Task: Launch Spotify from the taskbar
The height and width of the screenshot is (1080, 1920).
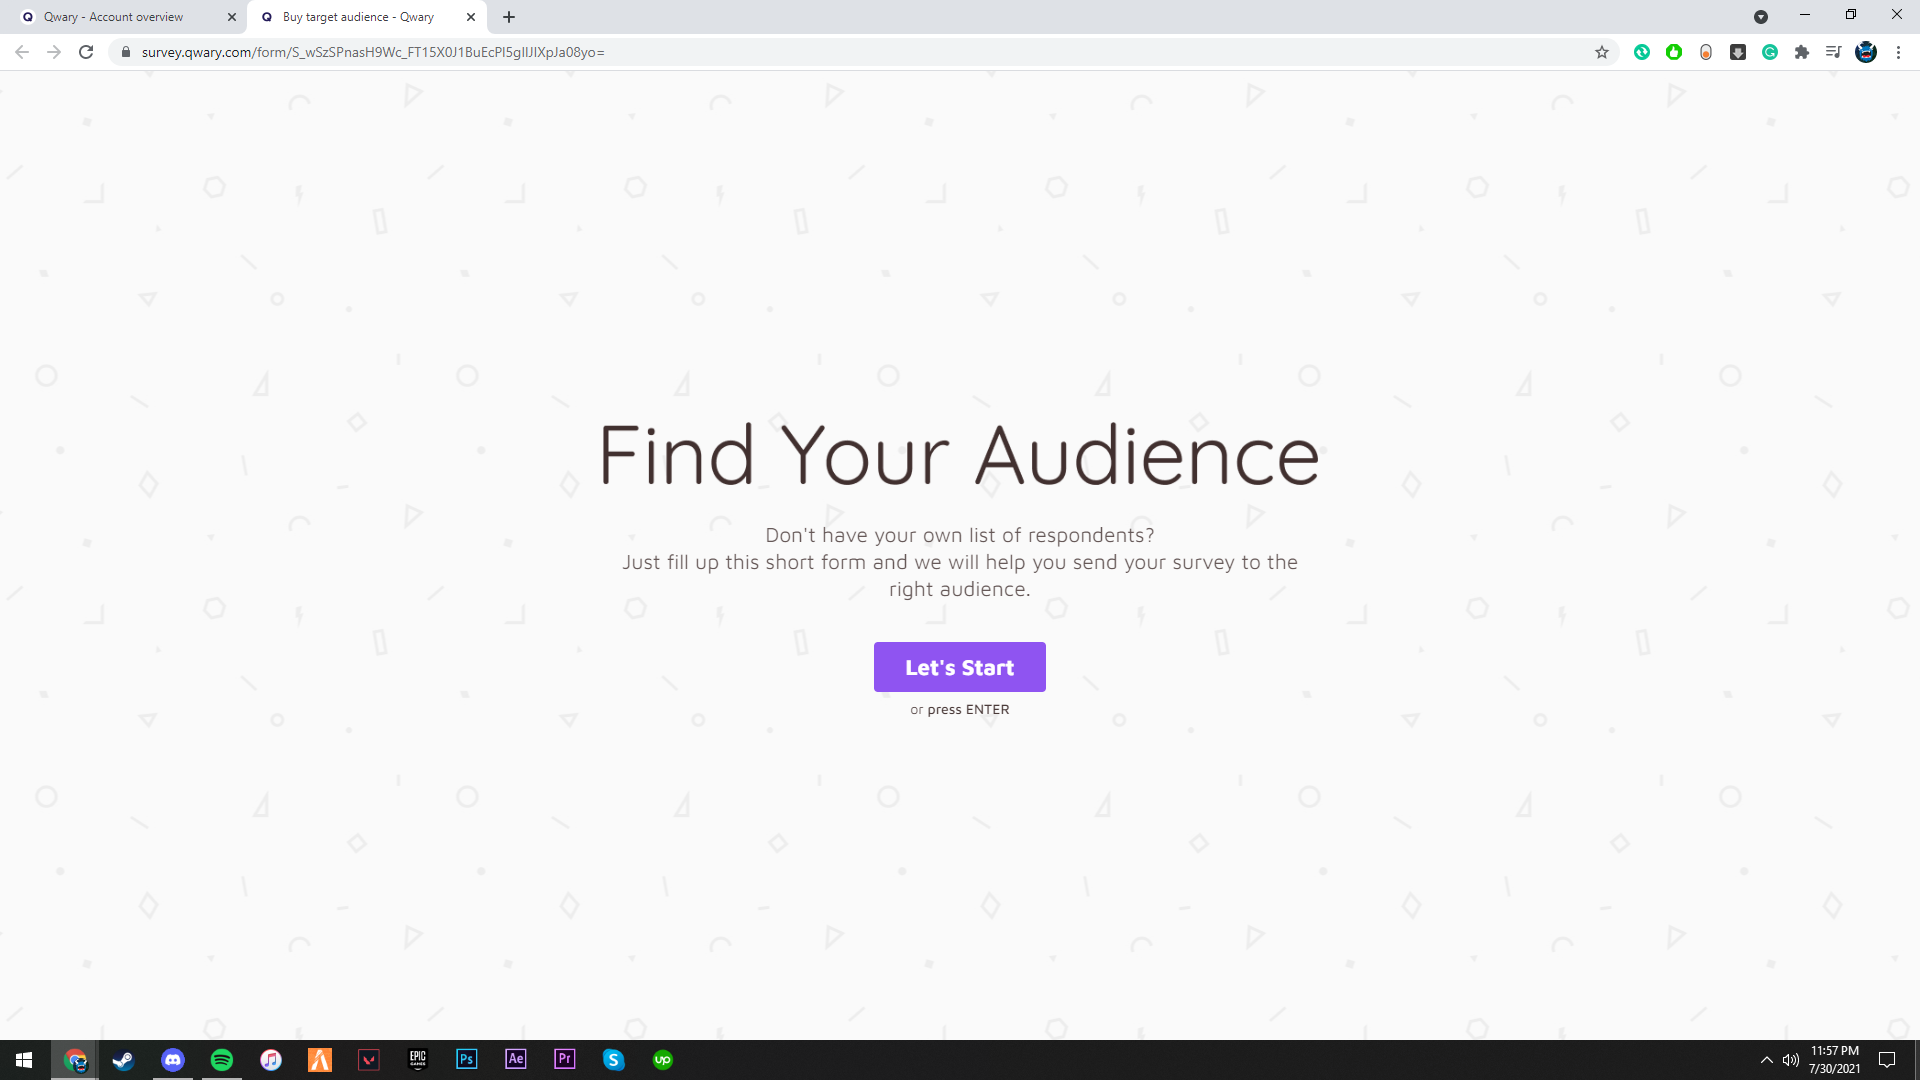Action: [222, 1060]
